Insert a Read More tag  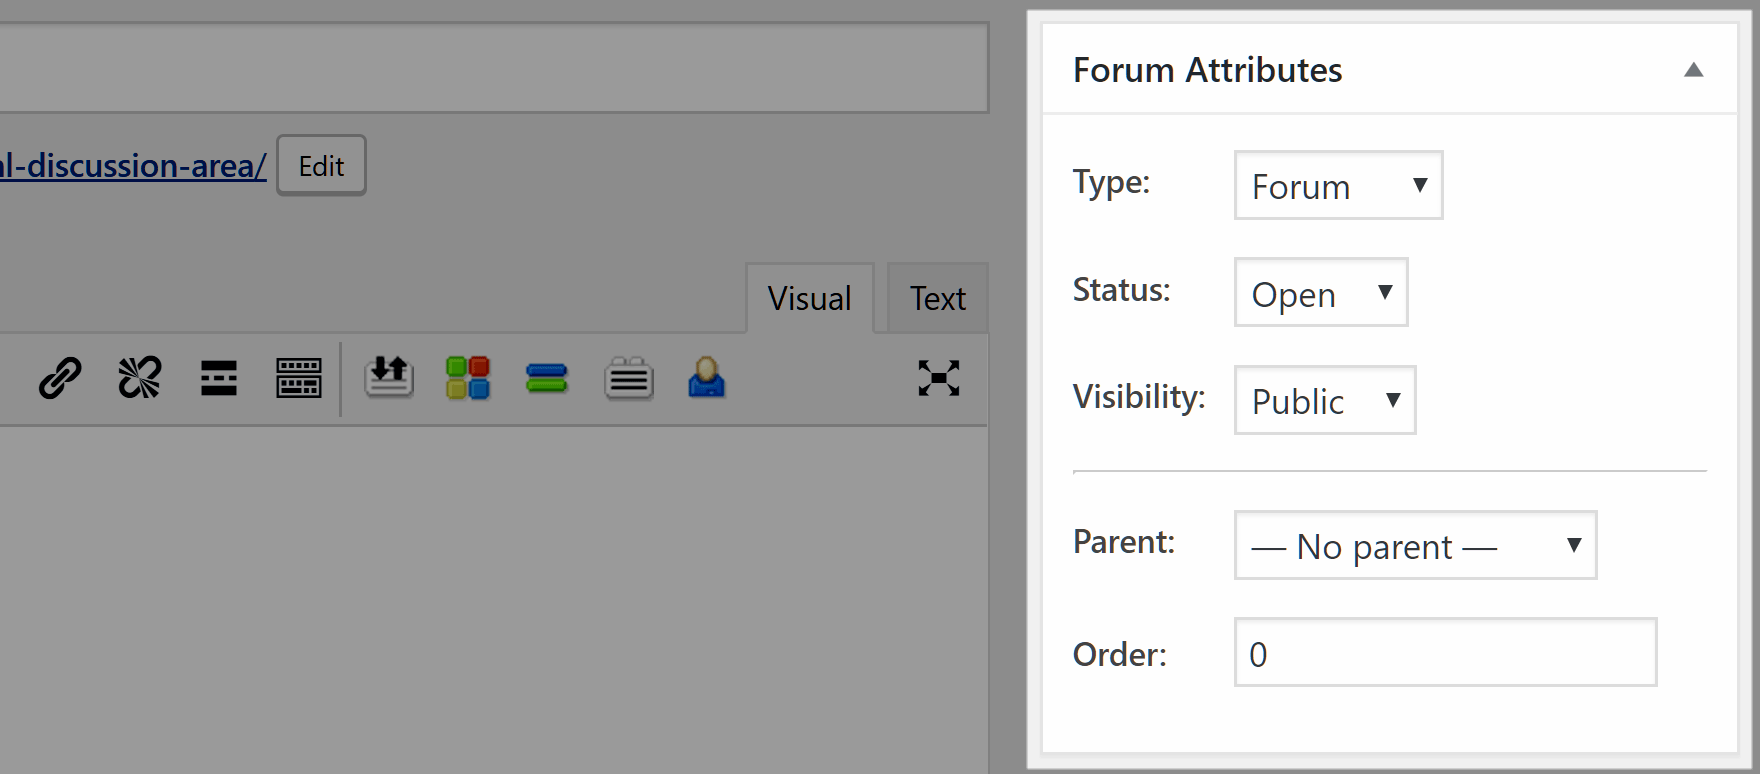(x=219, y=378)
